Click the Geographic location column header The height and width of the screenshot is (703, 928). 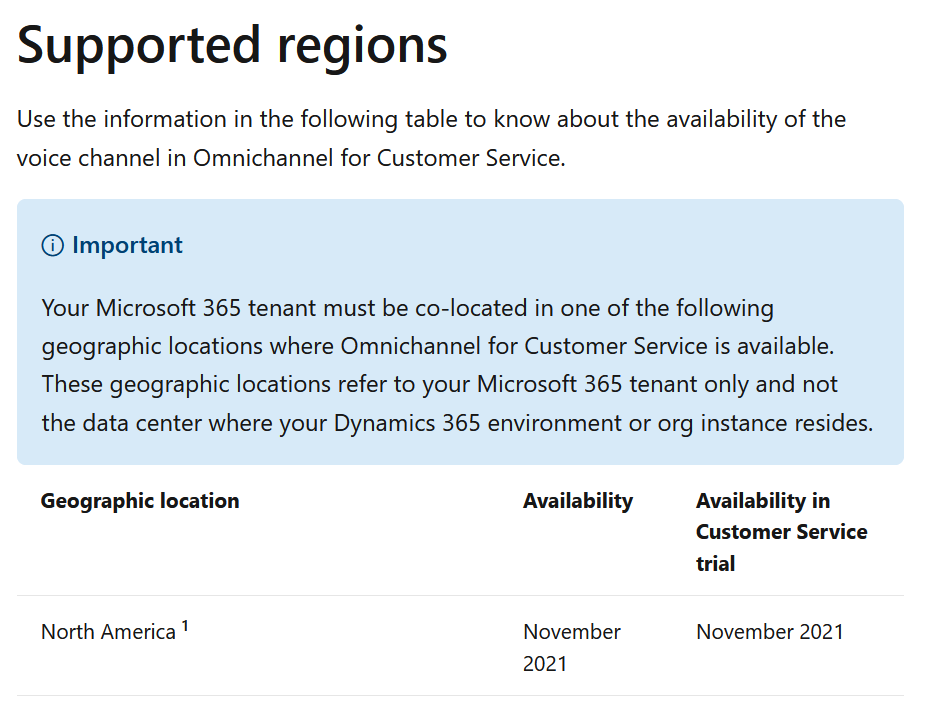(140, 501)
